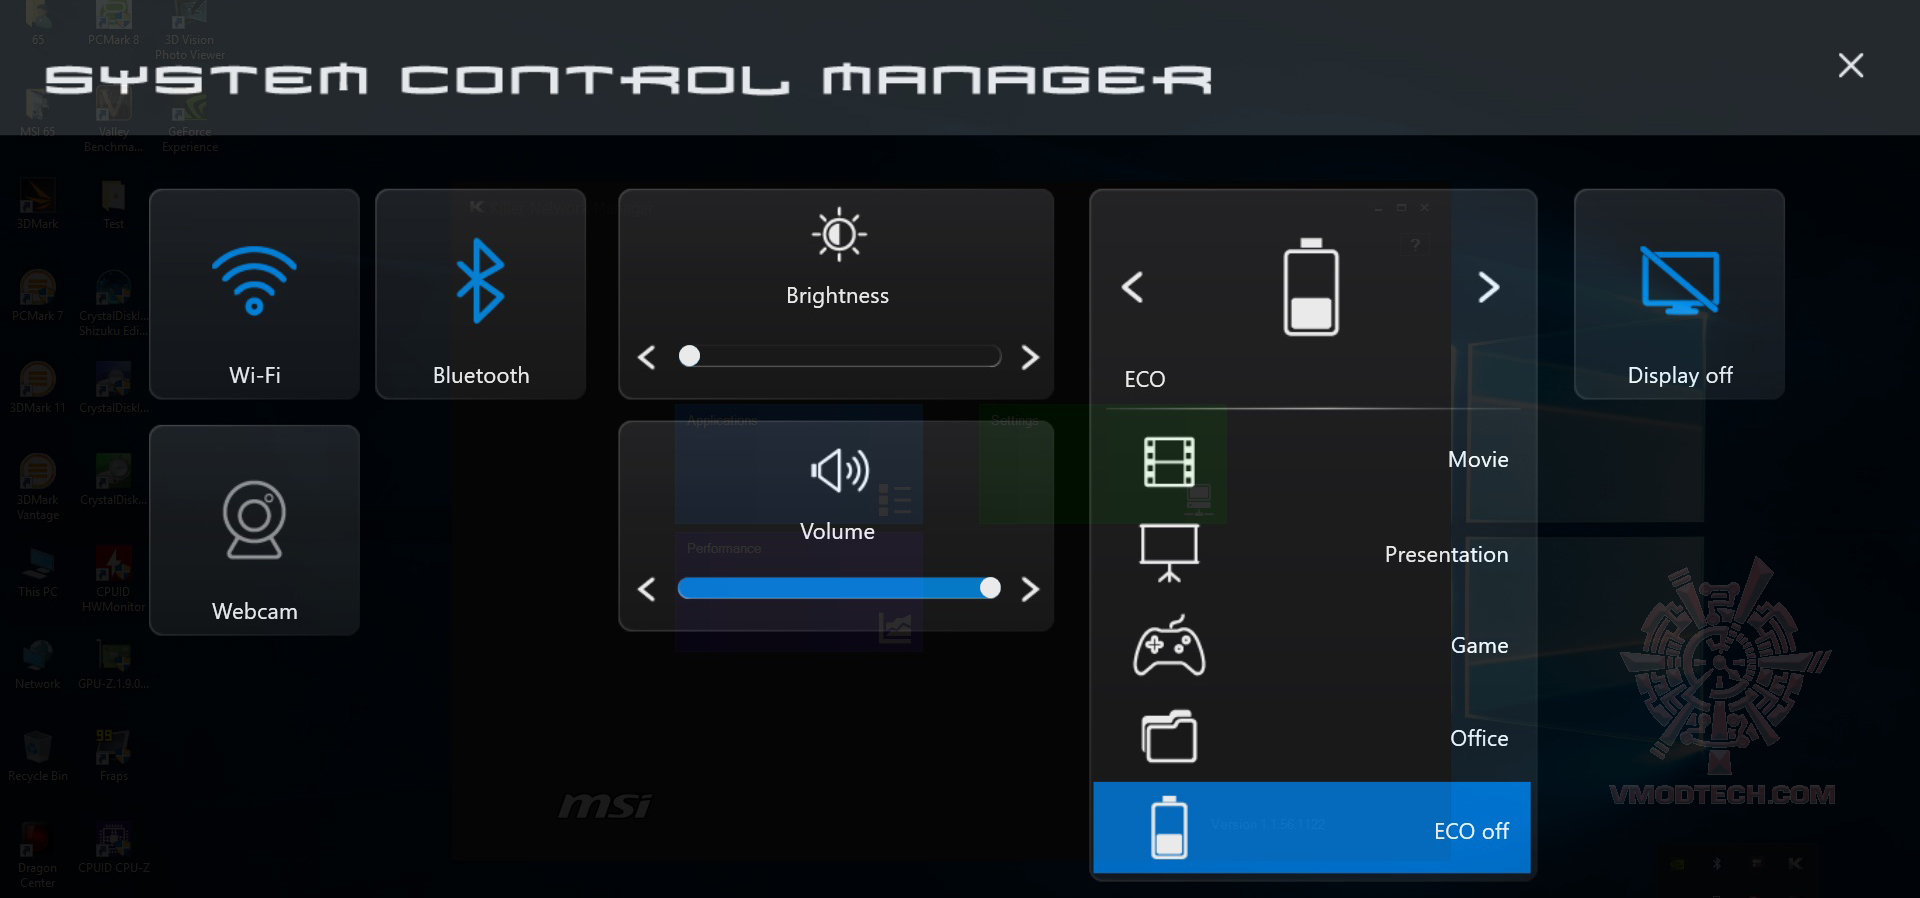Viewport: 1920px width, 898px height.
Task: Click the speaker icon above Volume
Action: [x=839, y=470]
